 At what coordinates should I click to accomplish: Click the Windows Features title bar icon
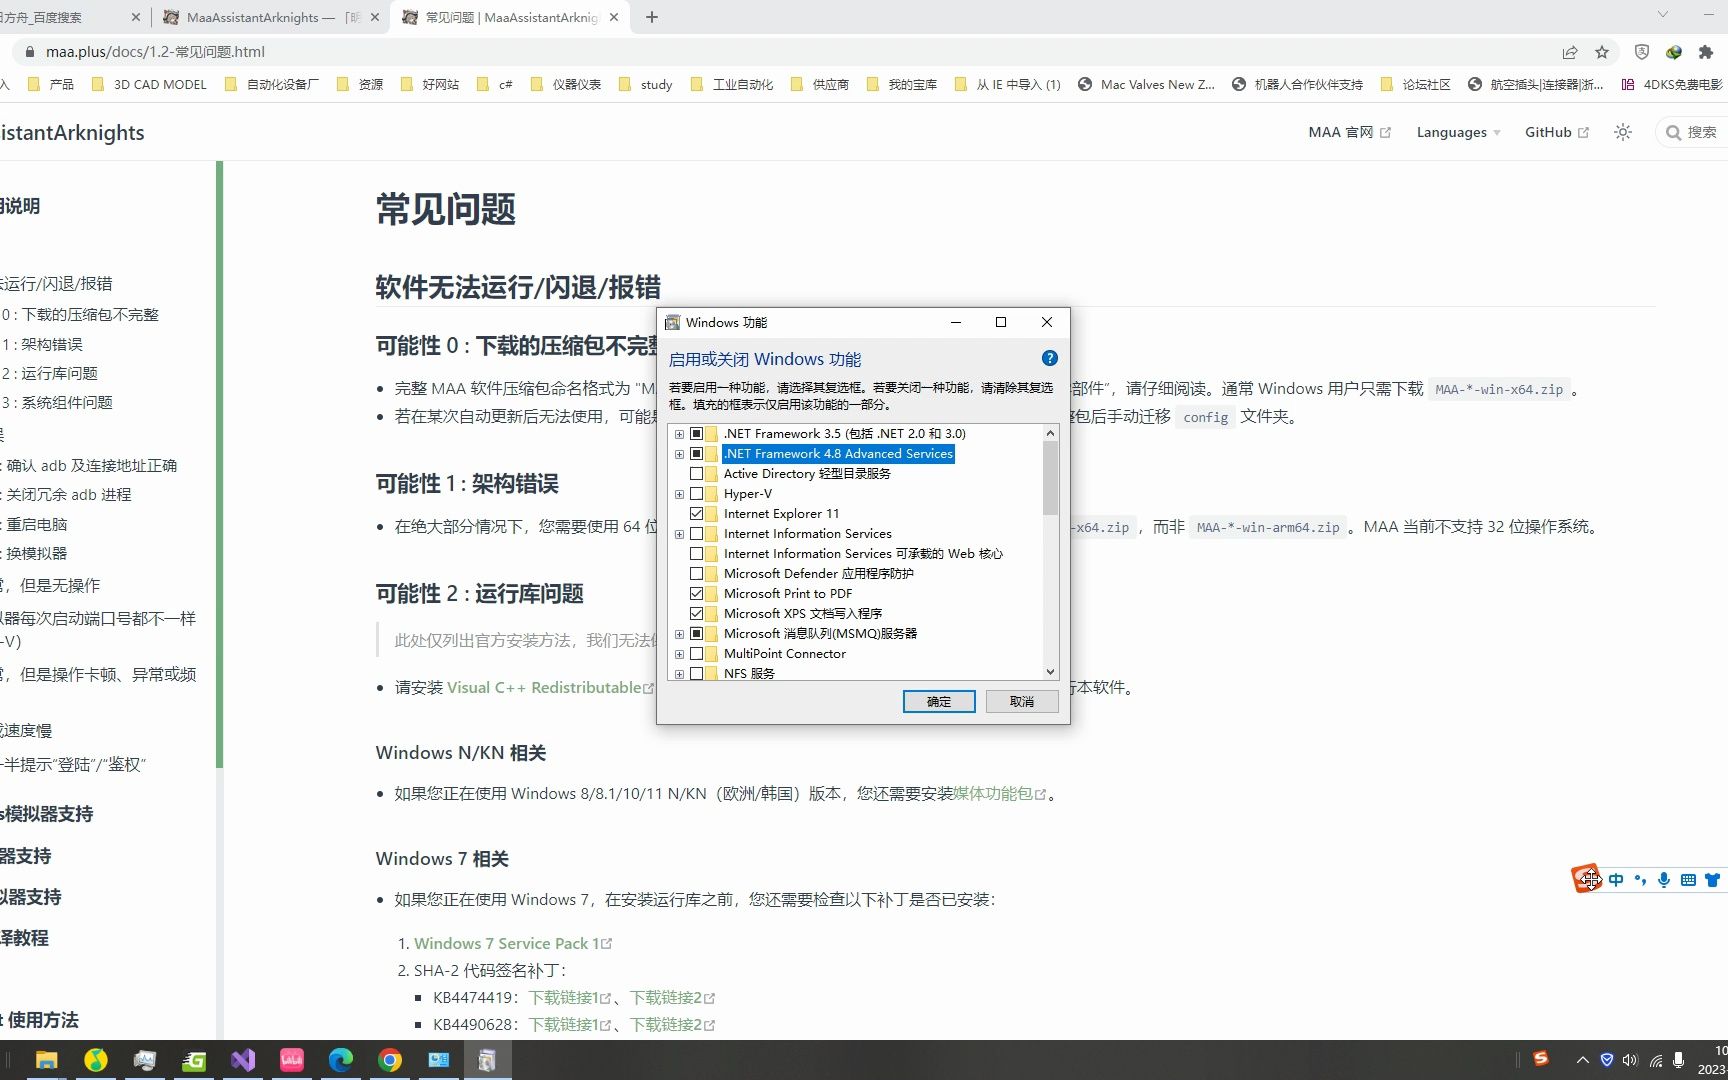coord(673,322)
